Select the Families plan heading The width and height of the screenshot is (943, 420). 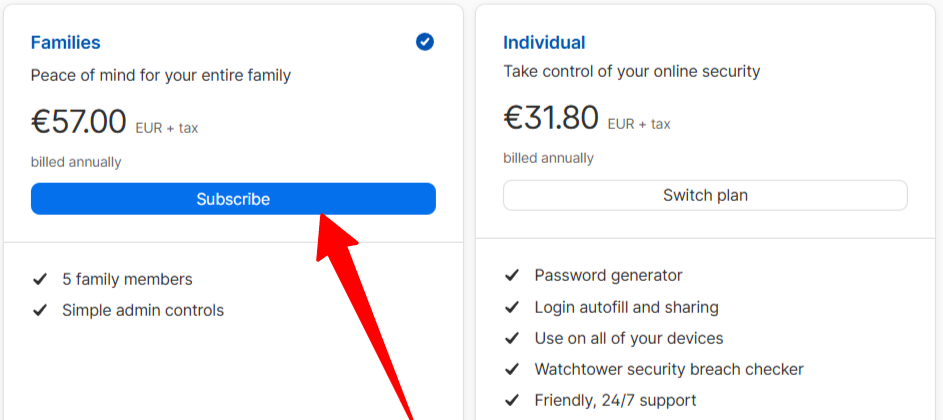(66, 43)
